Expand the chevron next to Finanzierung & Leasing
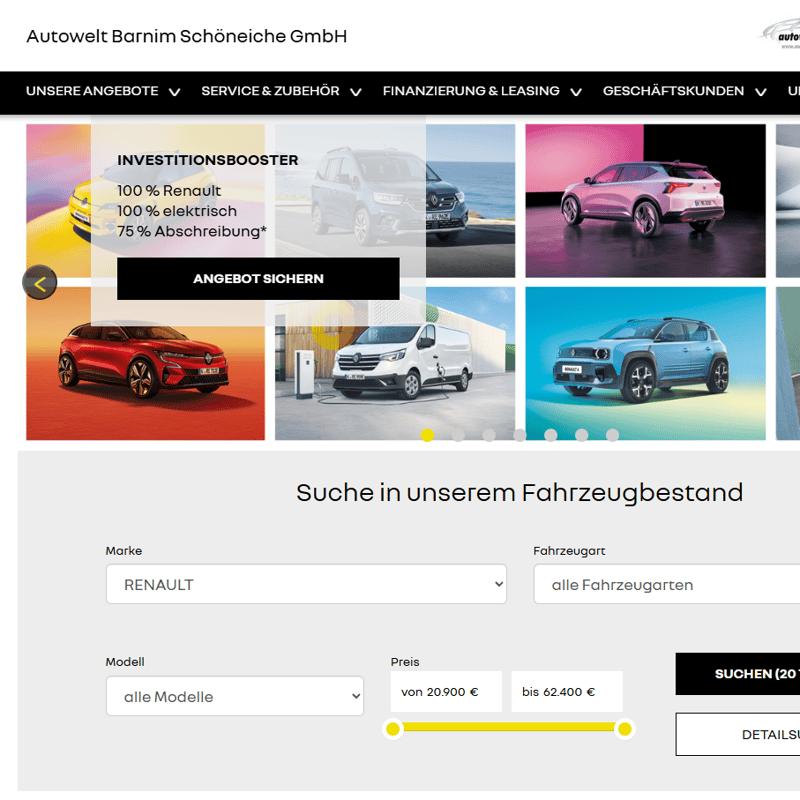The image size is (800, 800). click(x=576, y=92)
